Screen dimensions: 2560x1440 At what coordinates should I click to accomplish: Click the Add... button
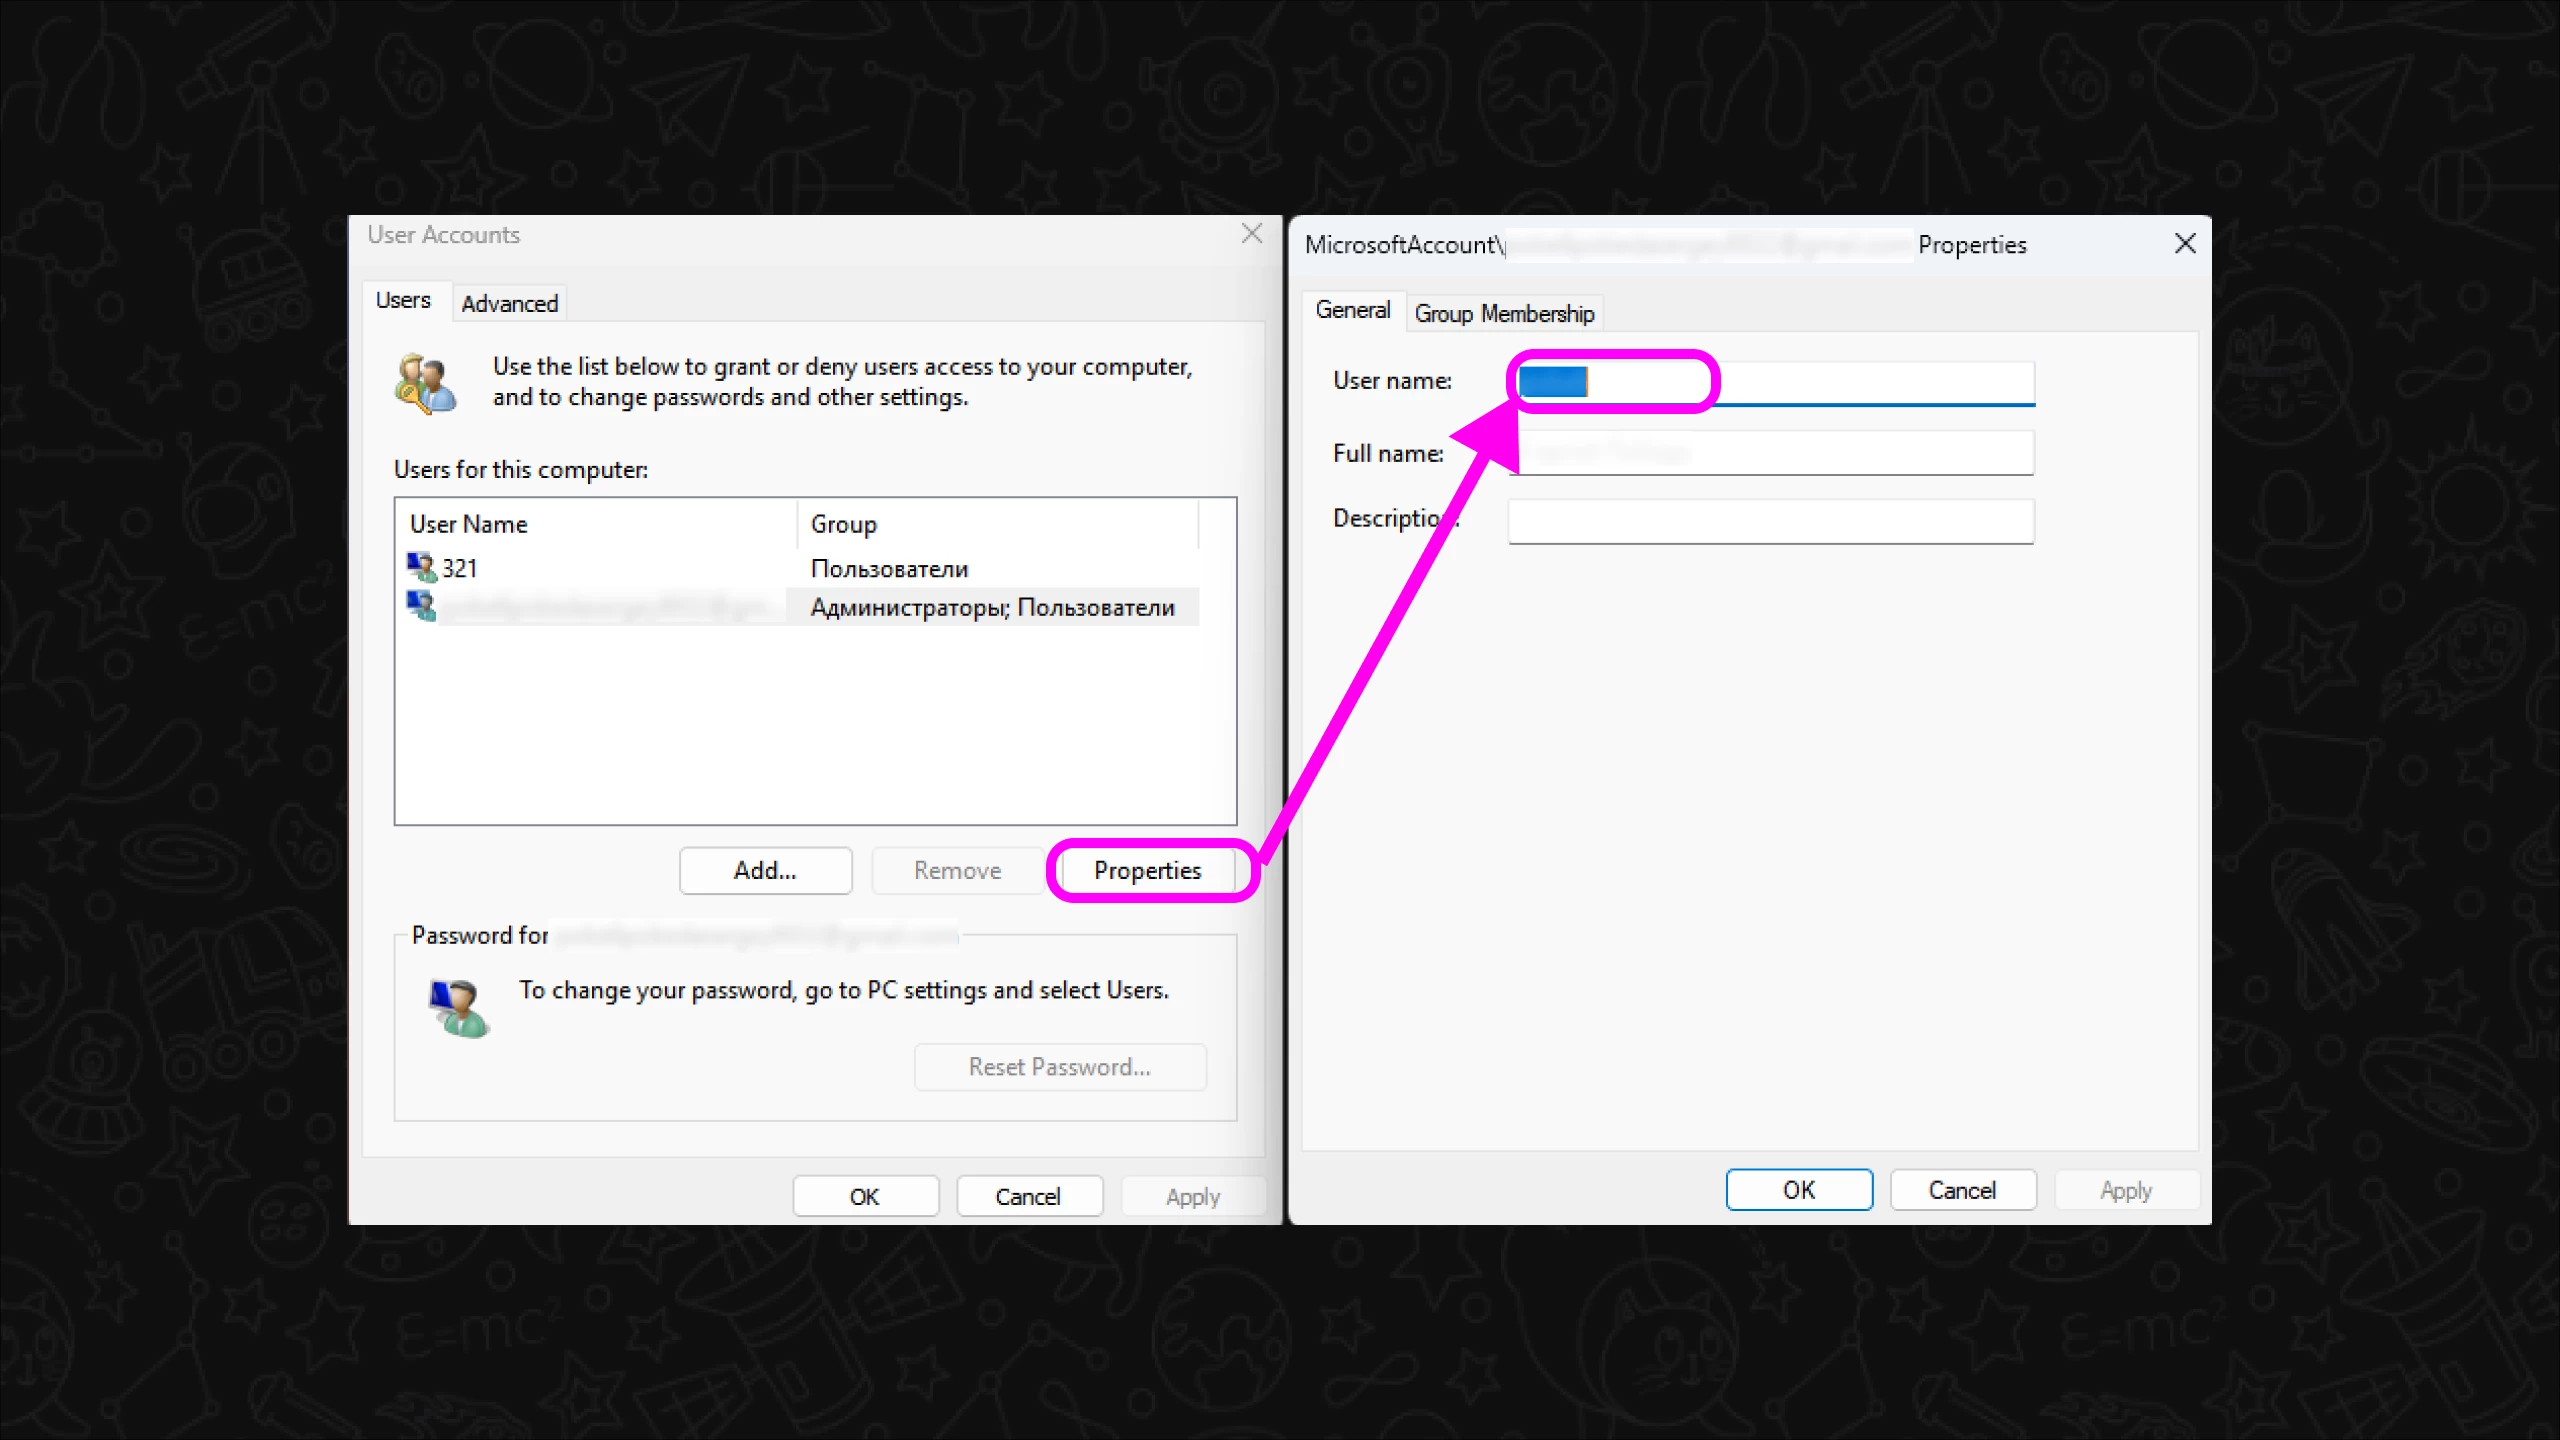(765, 871)
